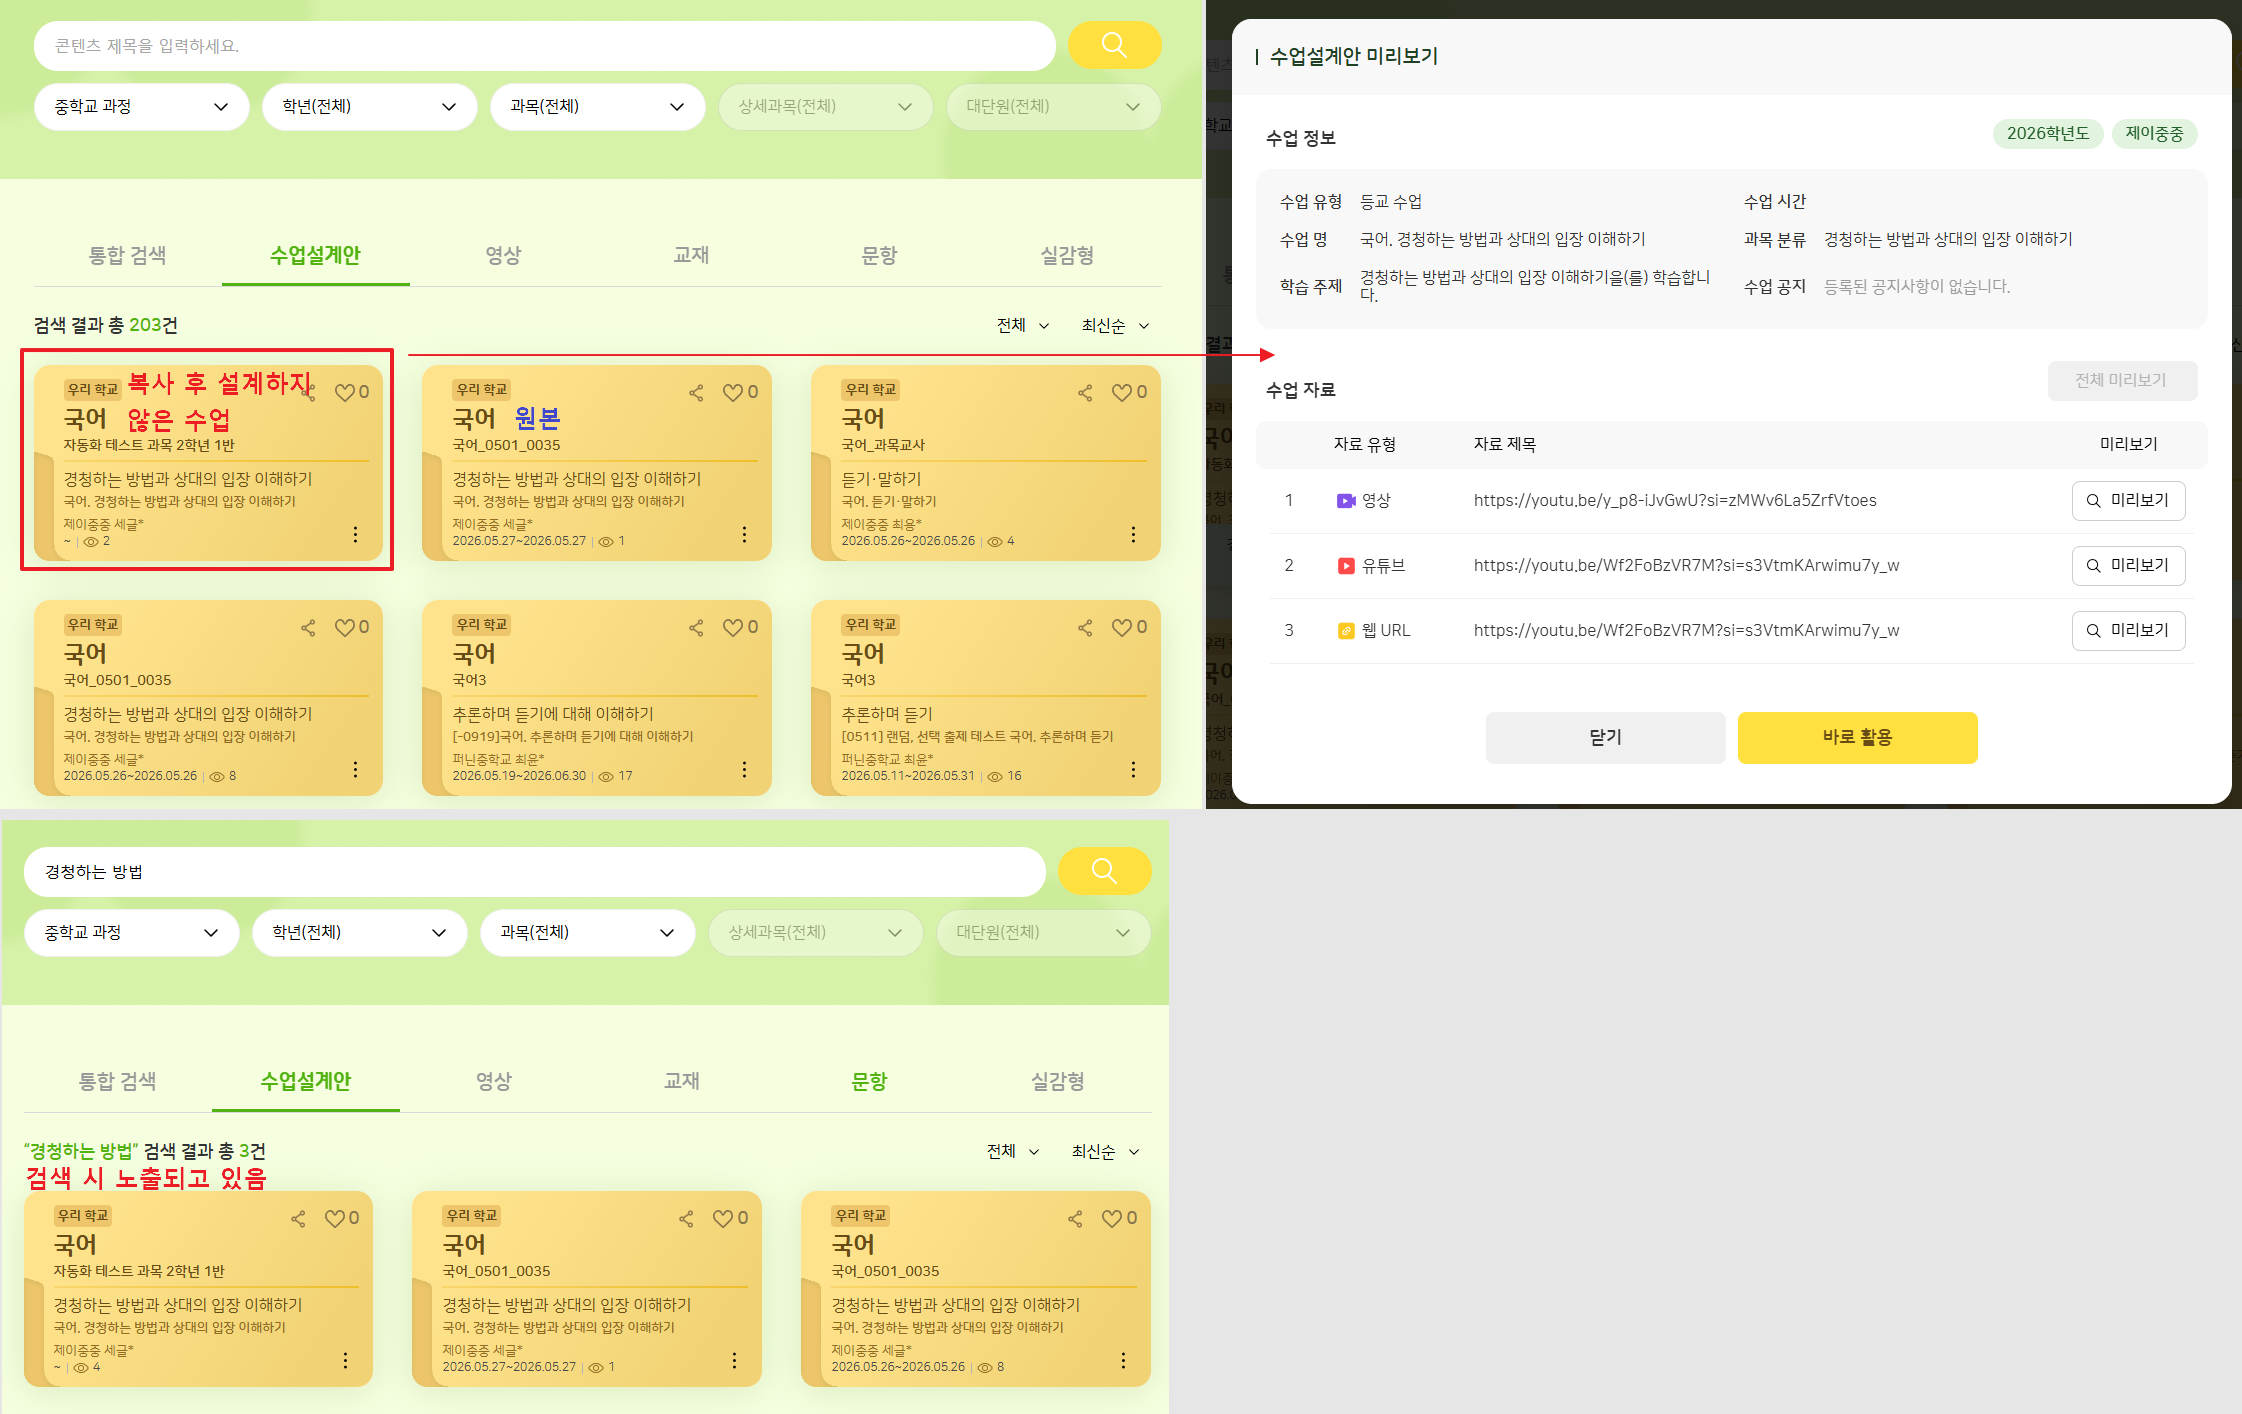
Task: Toggle heart like on 퍼닌중학교 [0511] card
Action: point(1129,628)
